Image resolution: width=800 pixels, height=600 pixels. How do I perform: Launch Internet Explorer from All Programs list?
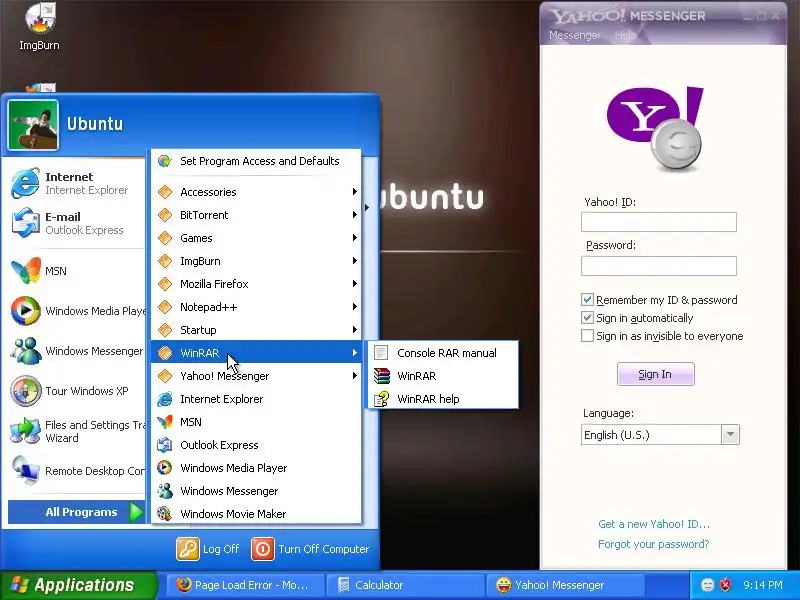[256, 399]
